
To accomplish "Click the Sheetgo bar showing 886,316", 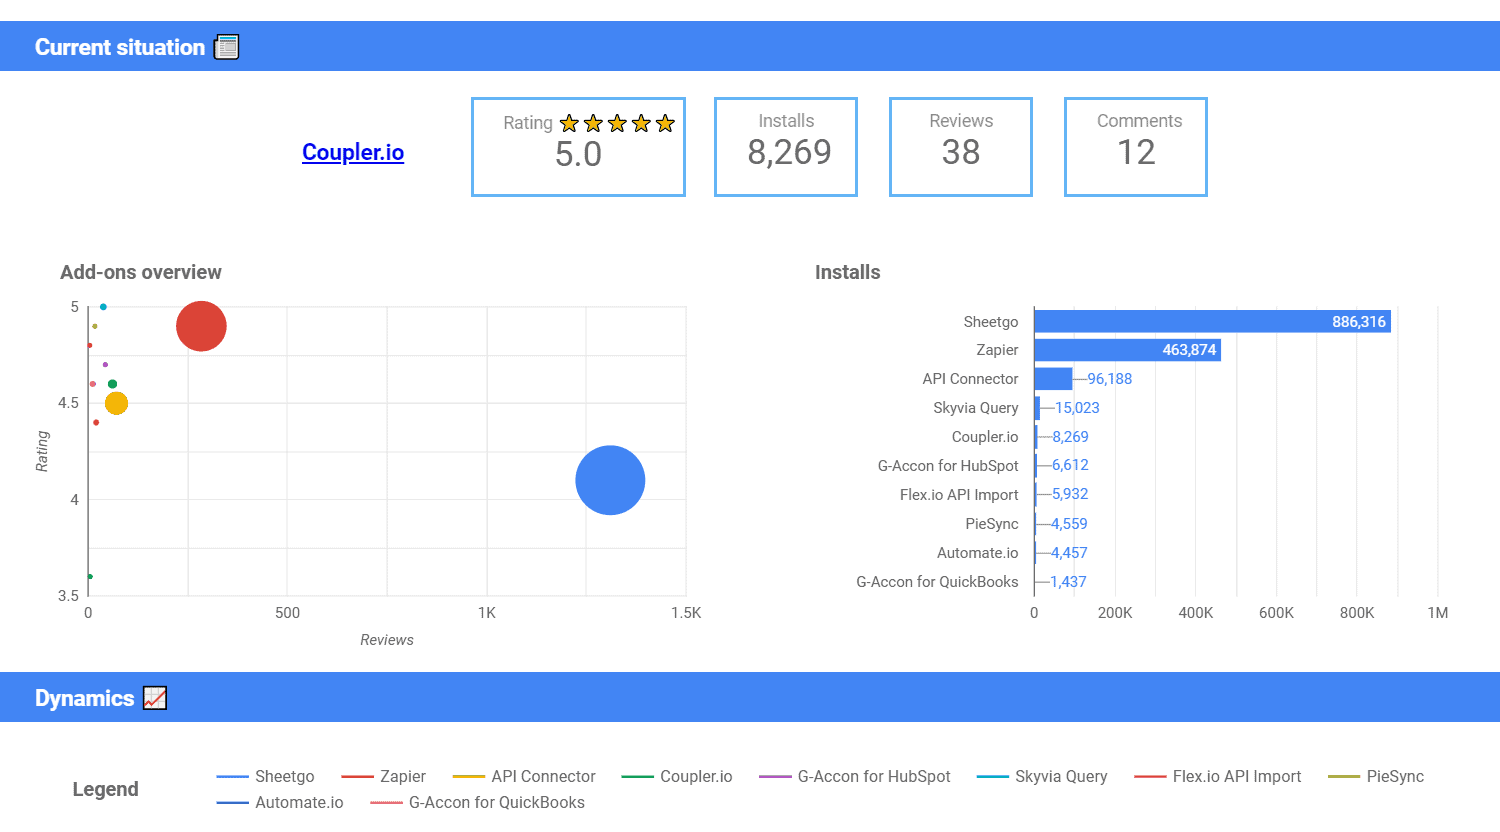I will tap(1212, 321).
